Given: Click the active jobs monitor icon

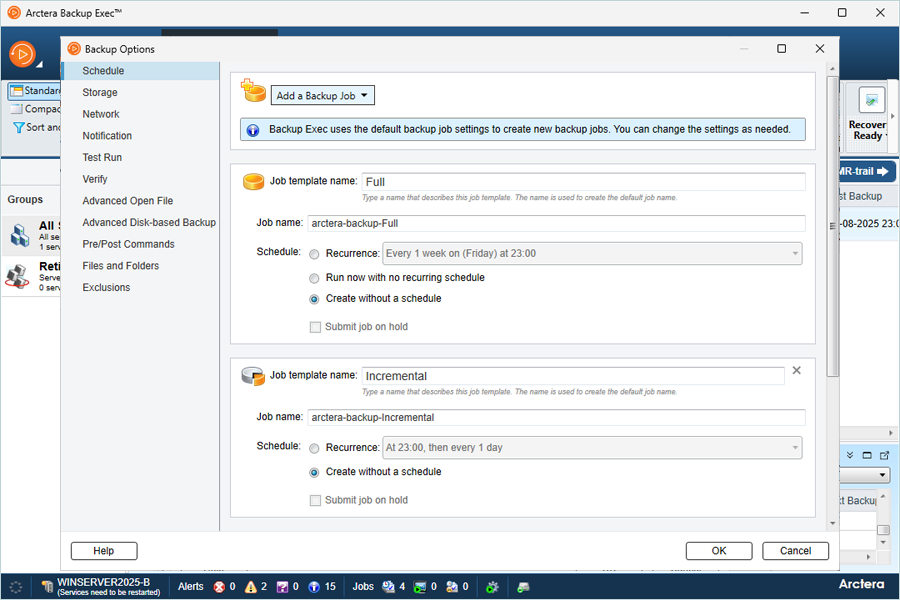Looking at the screenshot, I should 420,587.
